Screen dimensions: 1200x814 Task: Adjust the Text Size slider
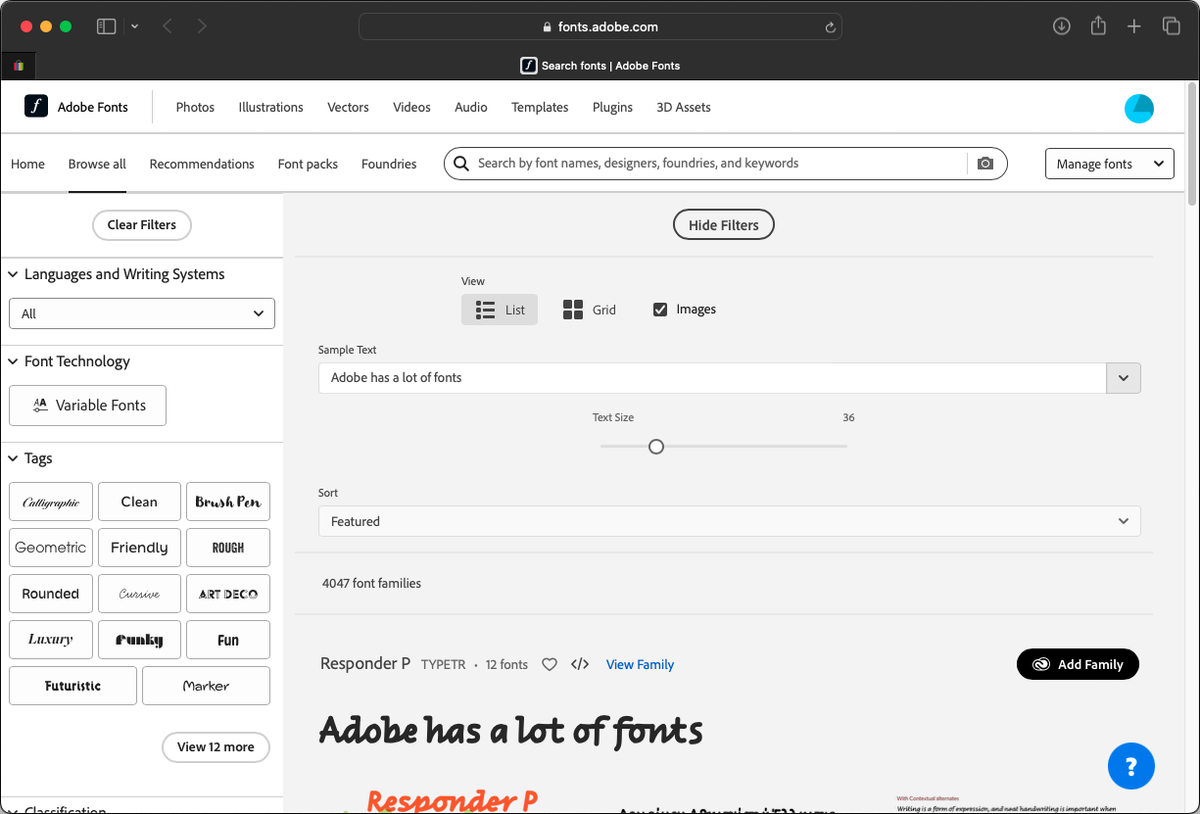[x=656, y=446]
